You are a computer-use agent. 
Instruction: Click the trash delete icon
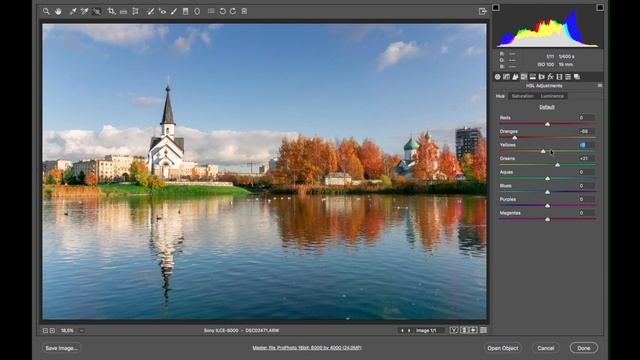click(244, 11)
